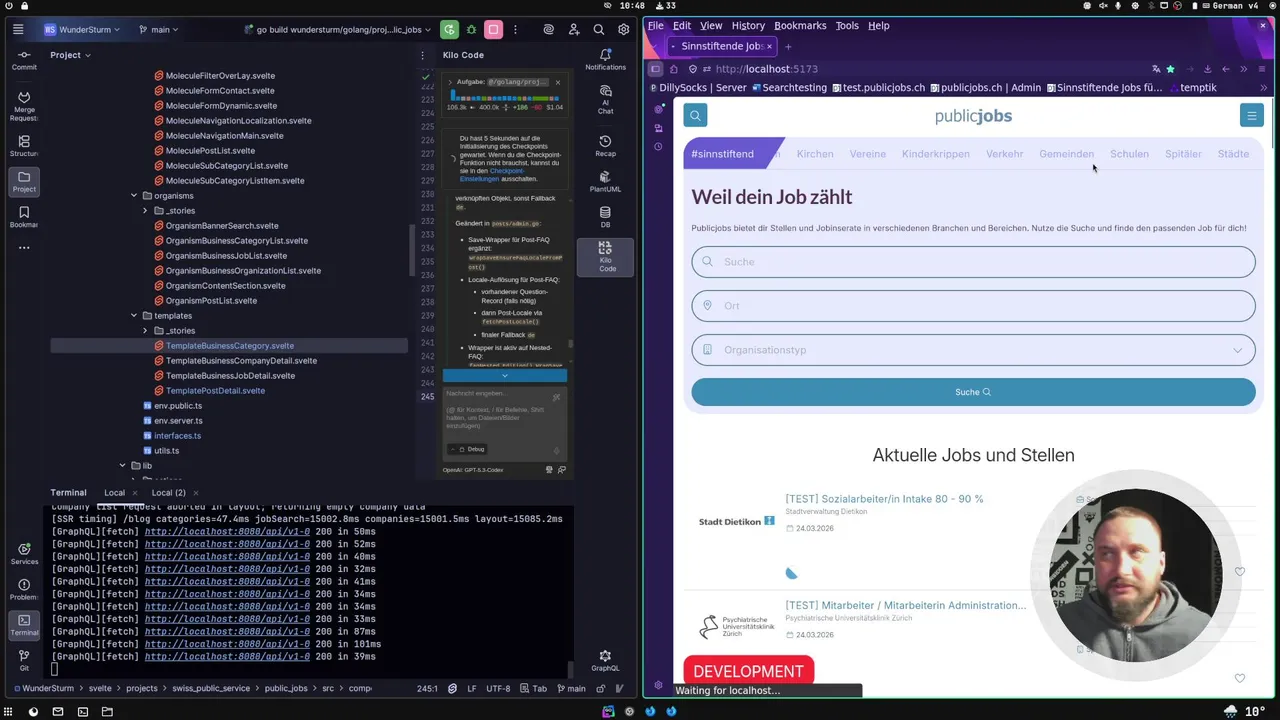1280x720 pixels.
Task: Select the Kirchen category tab
Action: click(x=815, y=154)
